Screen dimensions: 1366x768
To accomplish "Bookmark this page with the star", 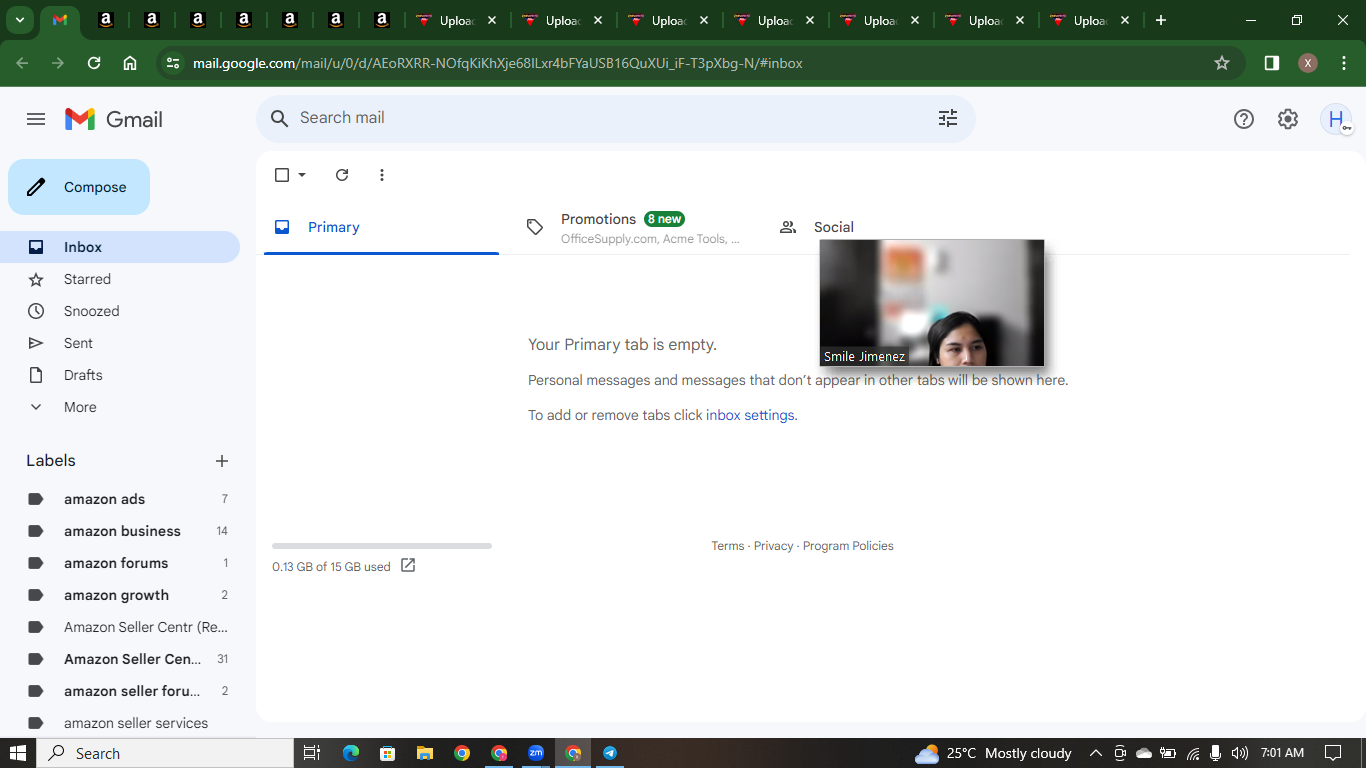I will [1222, 63].
